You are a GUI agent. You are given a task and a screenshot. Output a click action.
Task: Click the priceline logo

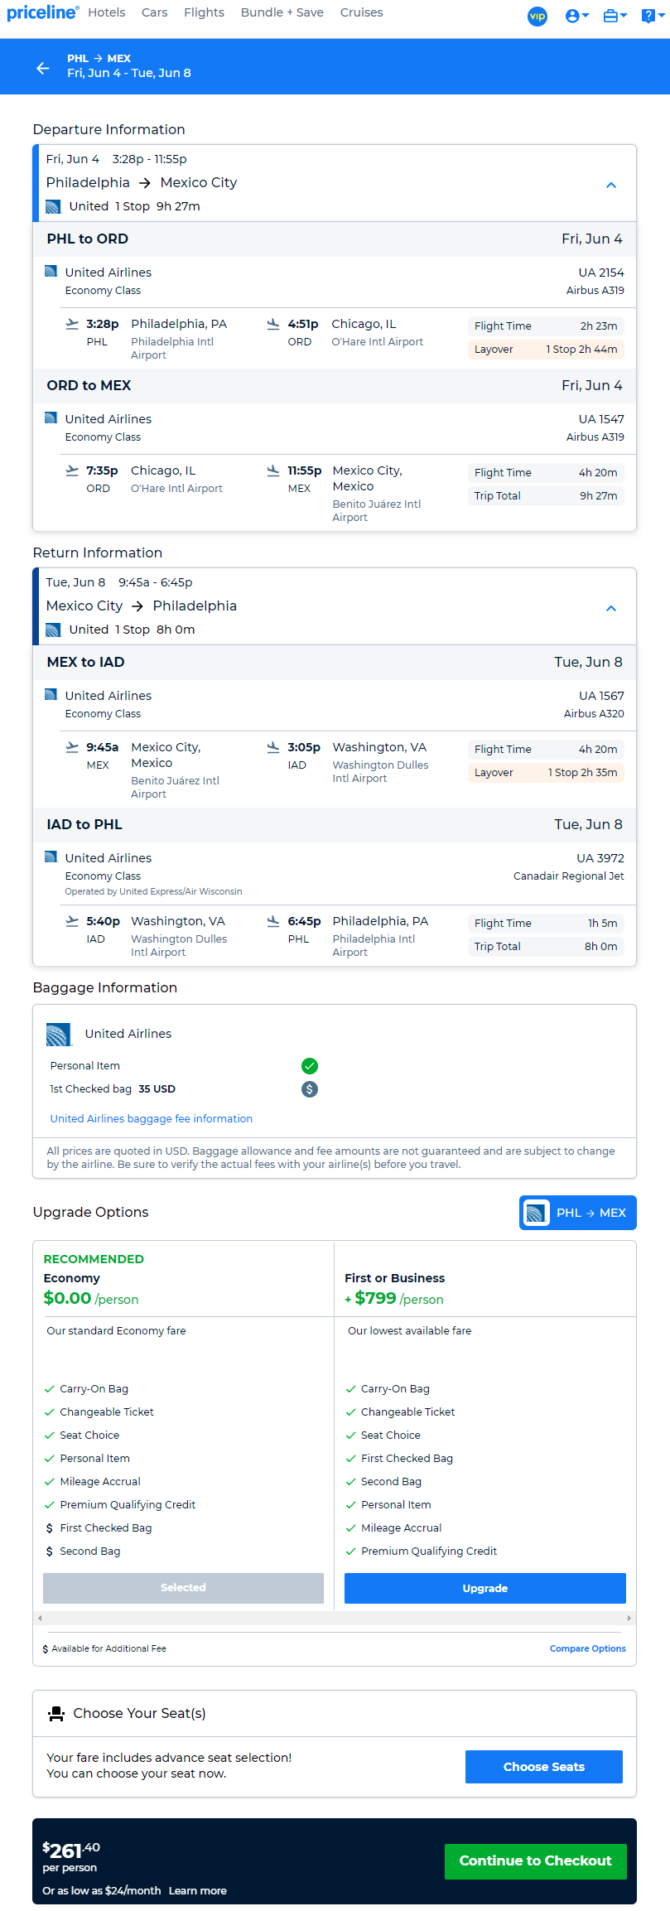[x=42, y=13]
